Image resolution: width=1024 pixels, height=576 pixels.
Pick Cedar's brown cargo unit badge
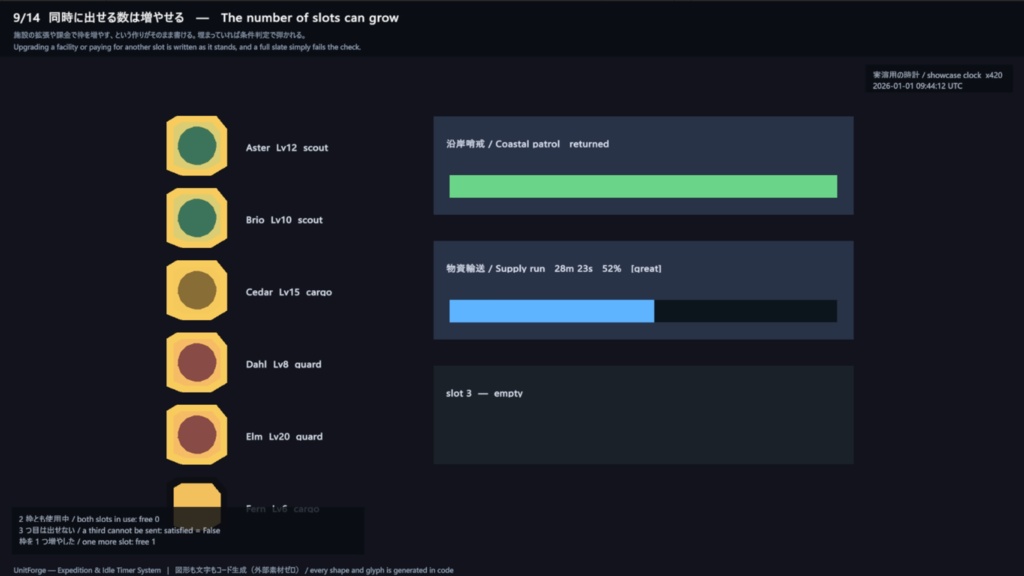pos(197,290)
